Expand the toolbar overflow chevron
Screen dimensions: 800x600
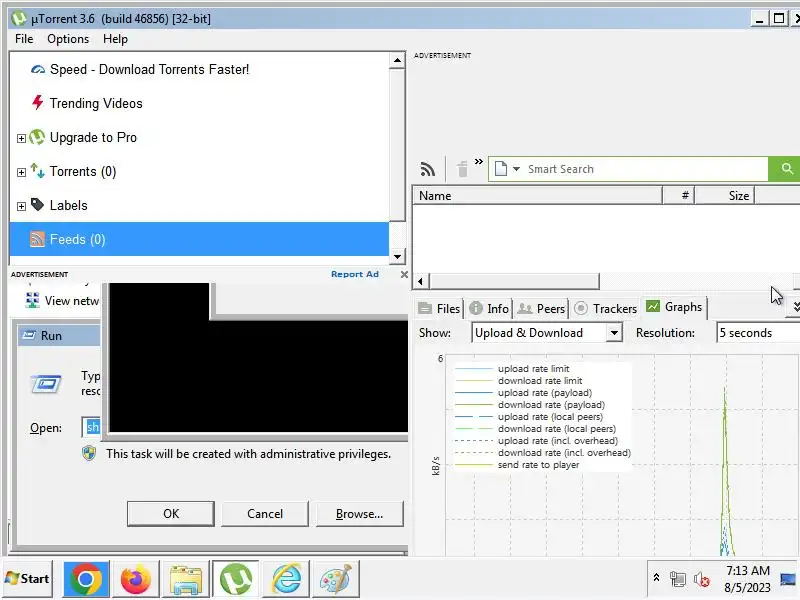[479, 162]
